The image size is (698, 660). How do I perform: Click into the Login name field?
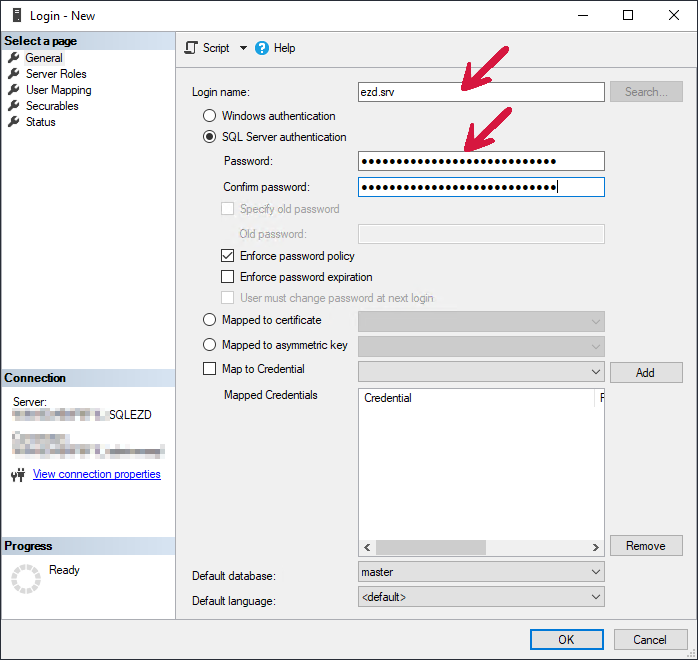pos(481,91)
